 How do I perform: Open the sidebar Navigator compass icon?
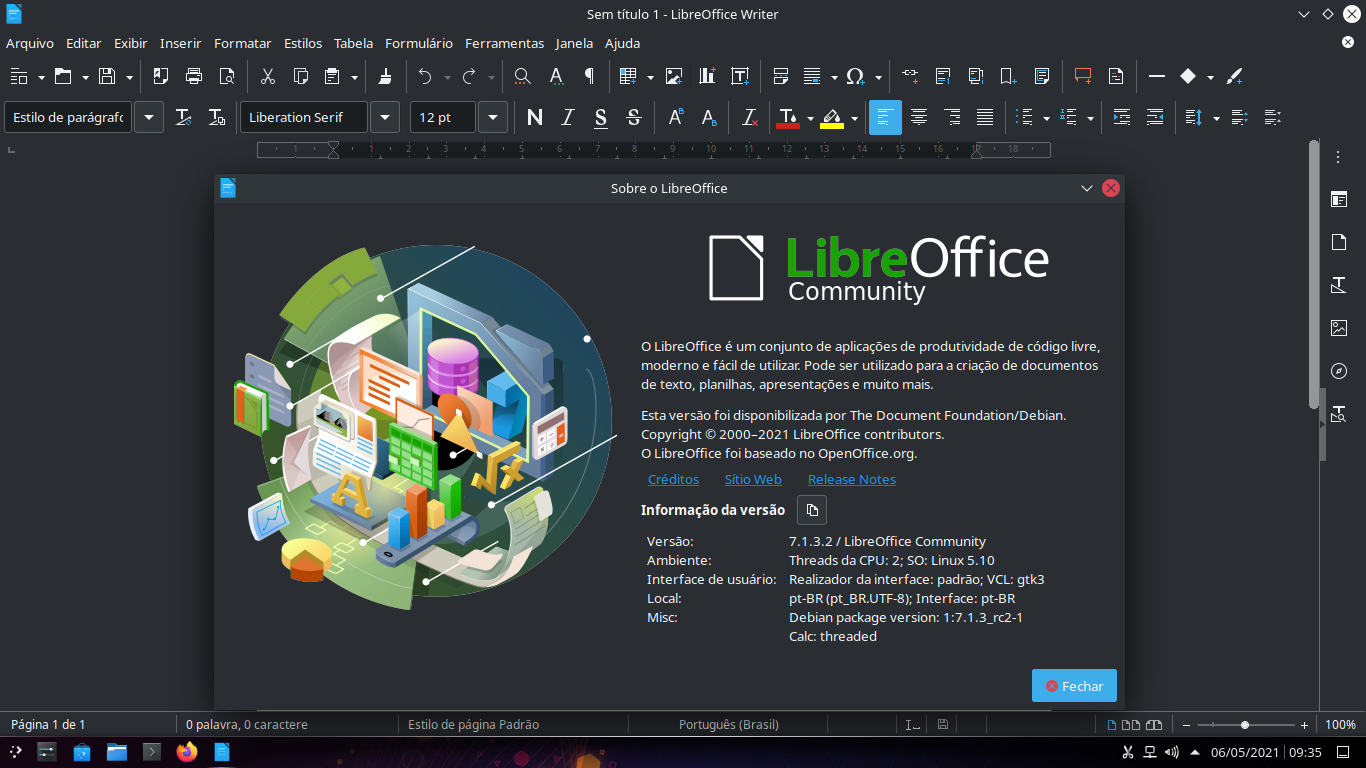[1339, 371]
